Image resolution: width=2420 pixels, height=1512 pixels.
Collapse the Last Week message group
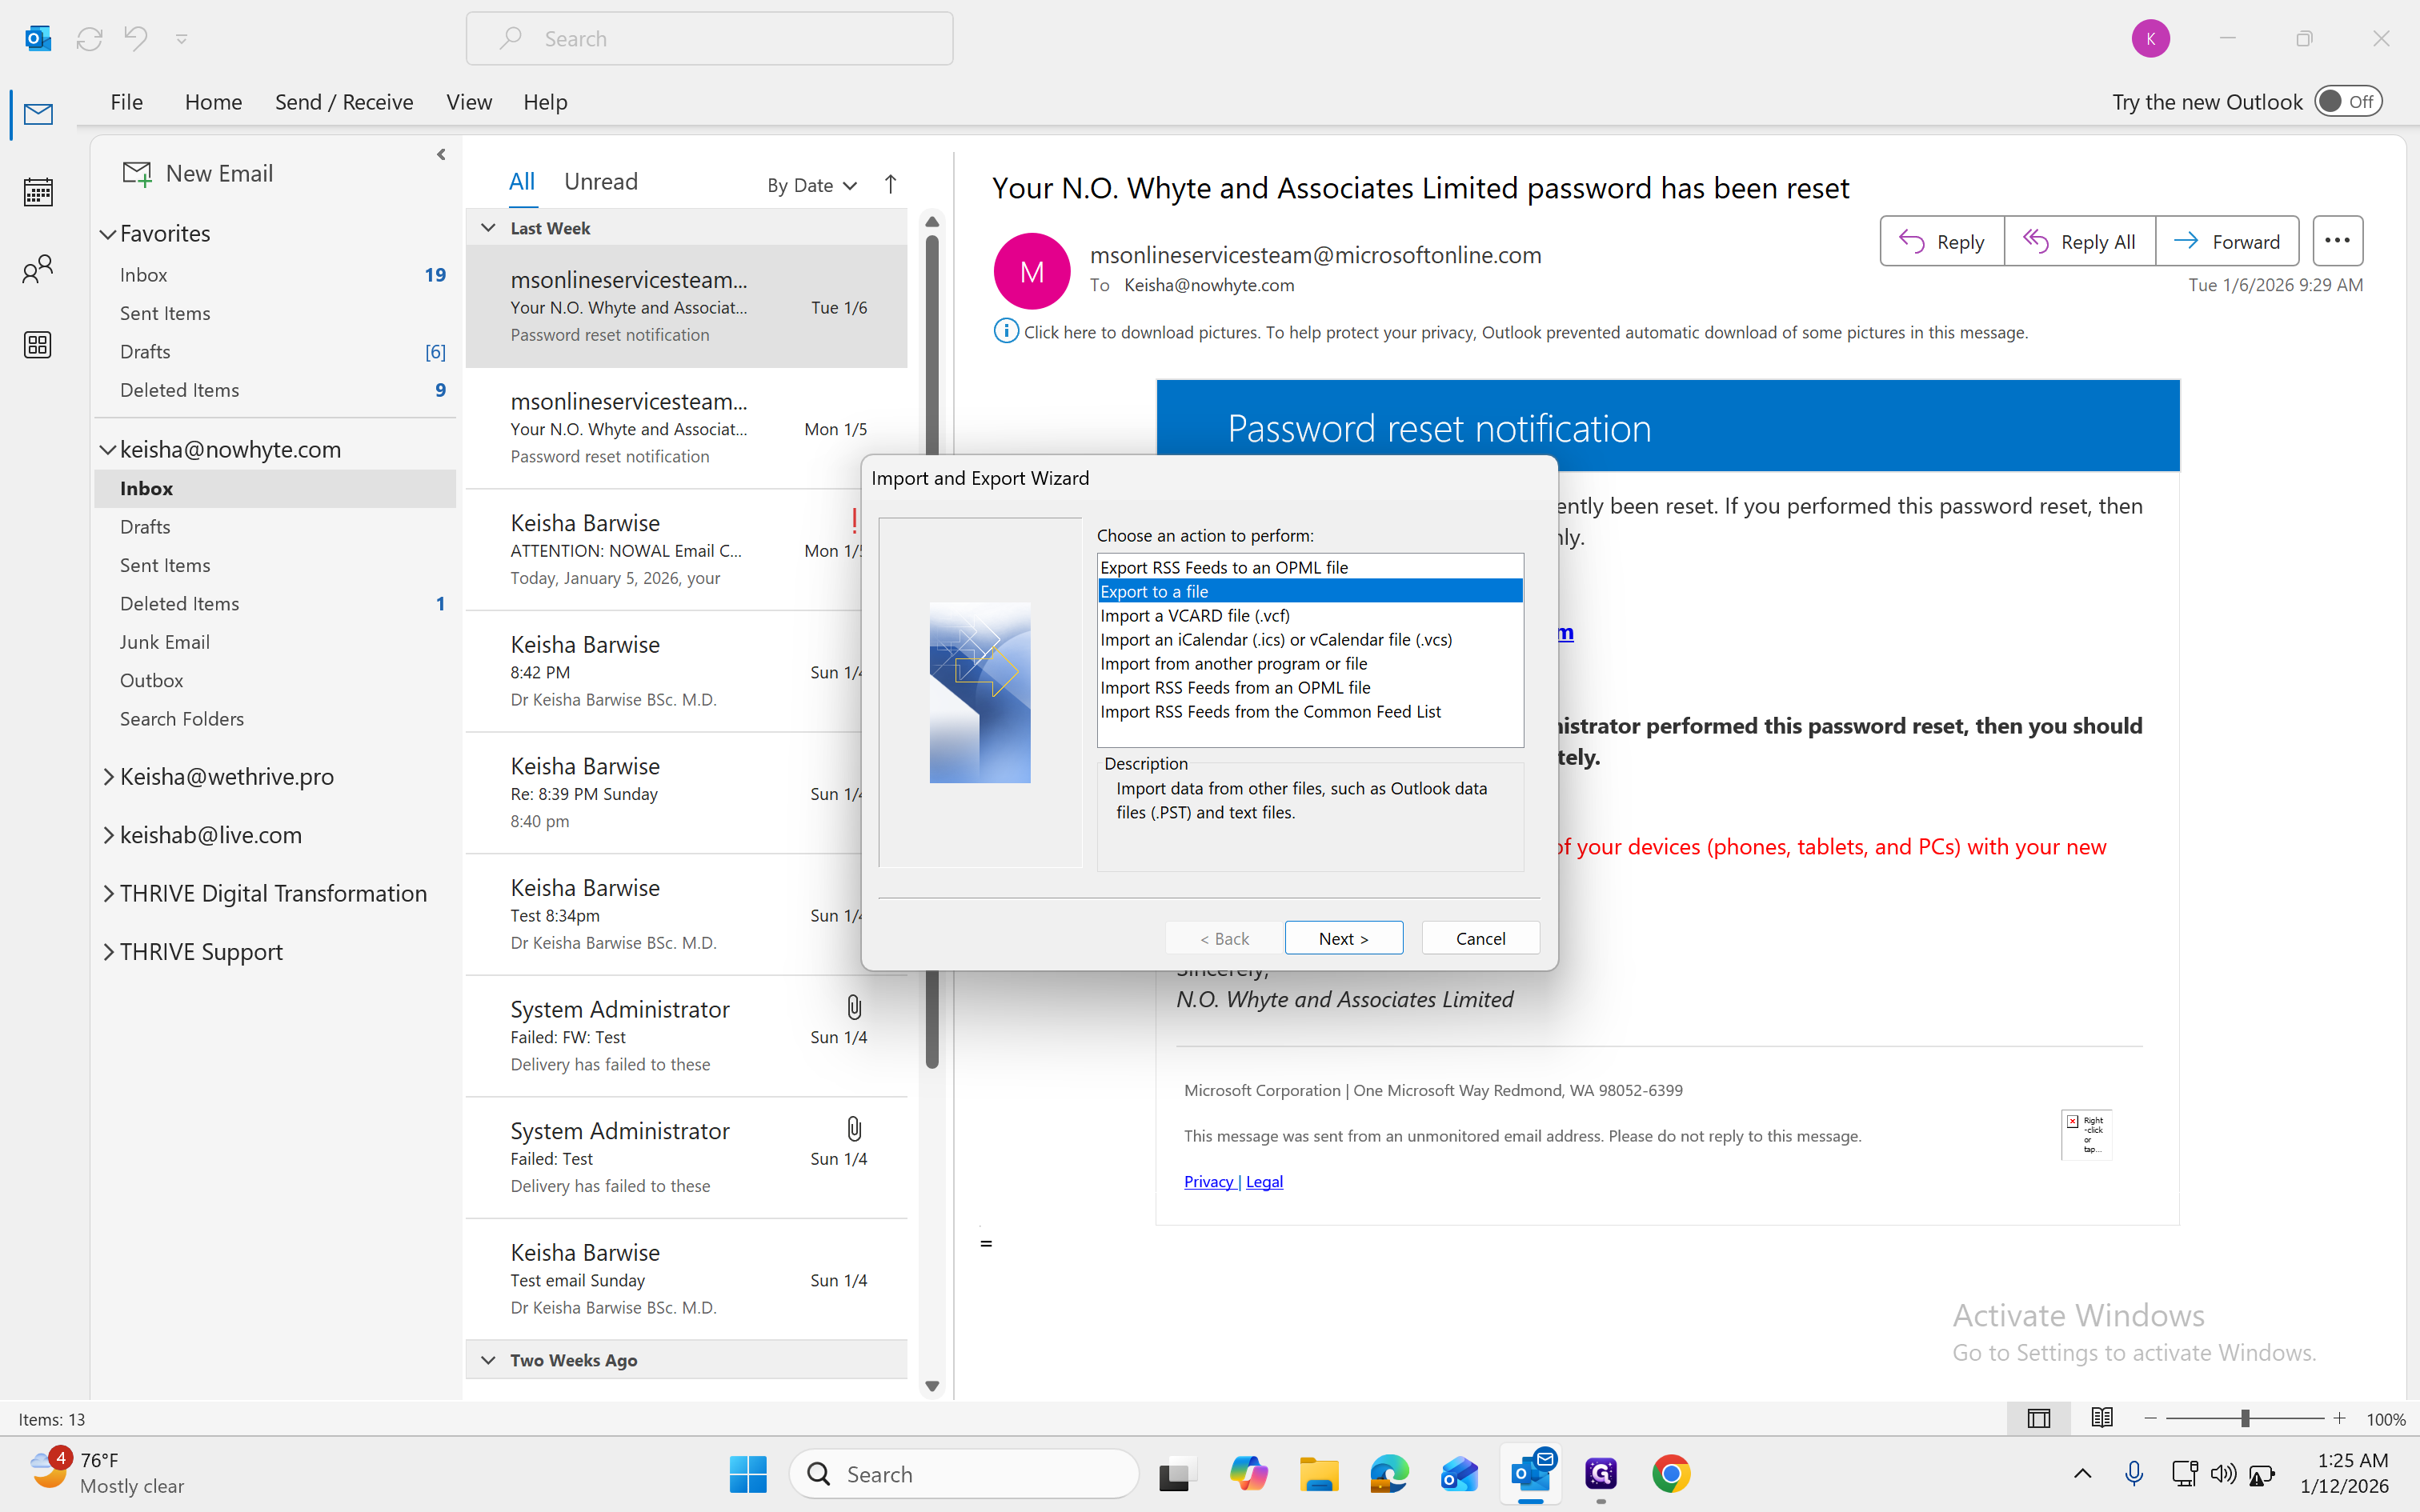(488, 228)
